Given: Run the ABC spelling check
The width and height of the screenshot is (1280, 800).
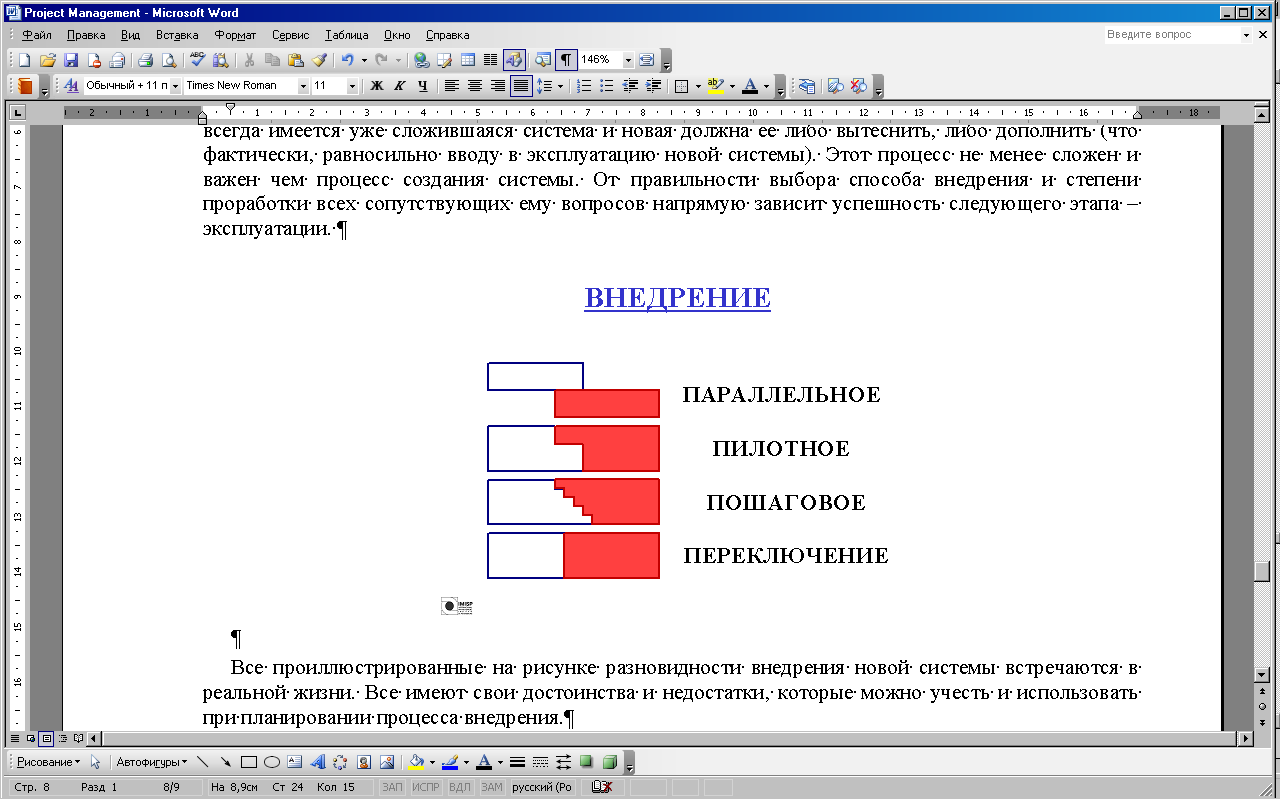Looking at the screenshot, I should pos(197,60).
